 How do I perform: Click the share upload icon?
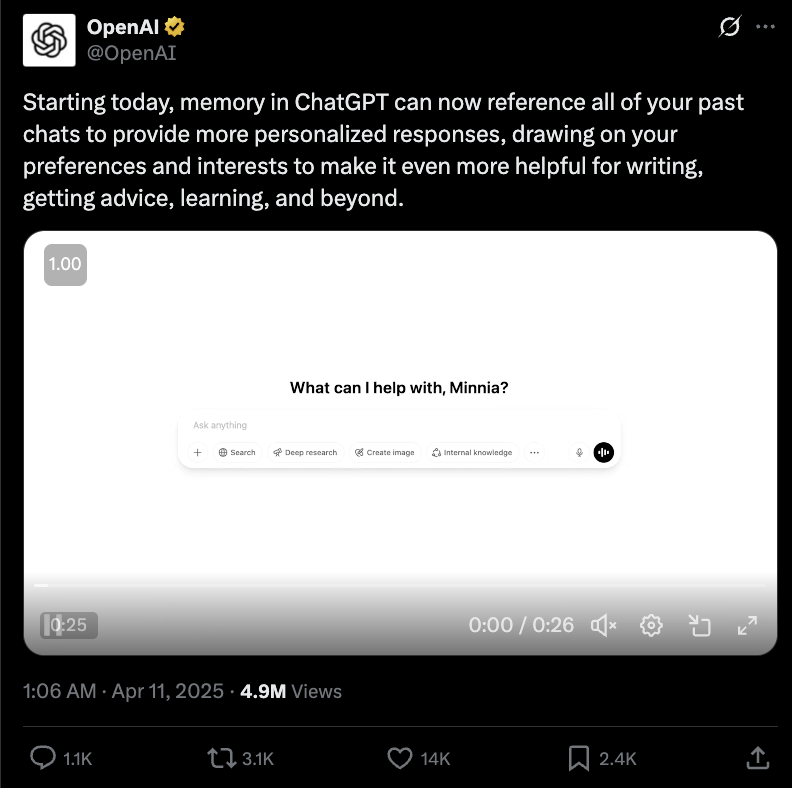[757, 758]
